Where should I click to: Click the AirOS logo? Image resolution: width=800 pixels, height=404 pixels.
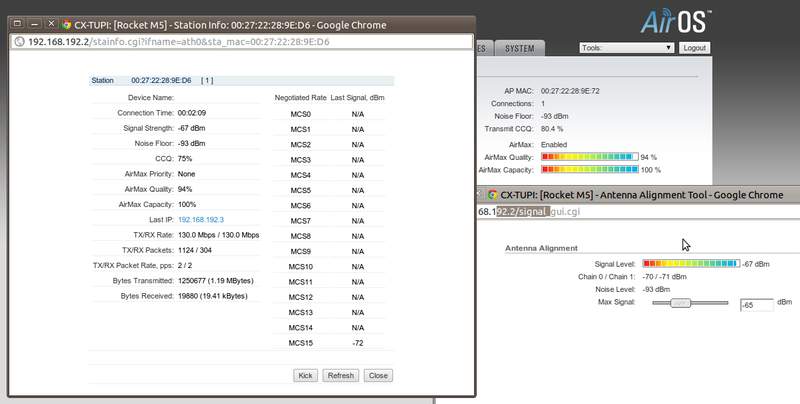676,22
